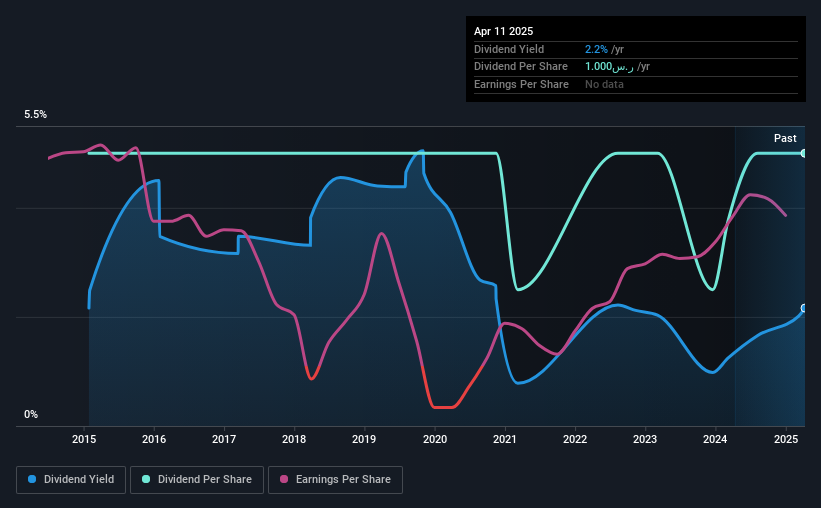Click the Apr 11 2025 tooltip date
The image size is (821, 508).
503,31
